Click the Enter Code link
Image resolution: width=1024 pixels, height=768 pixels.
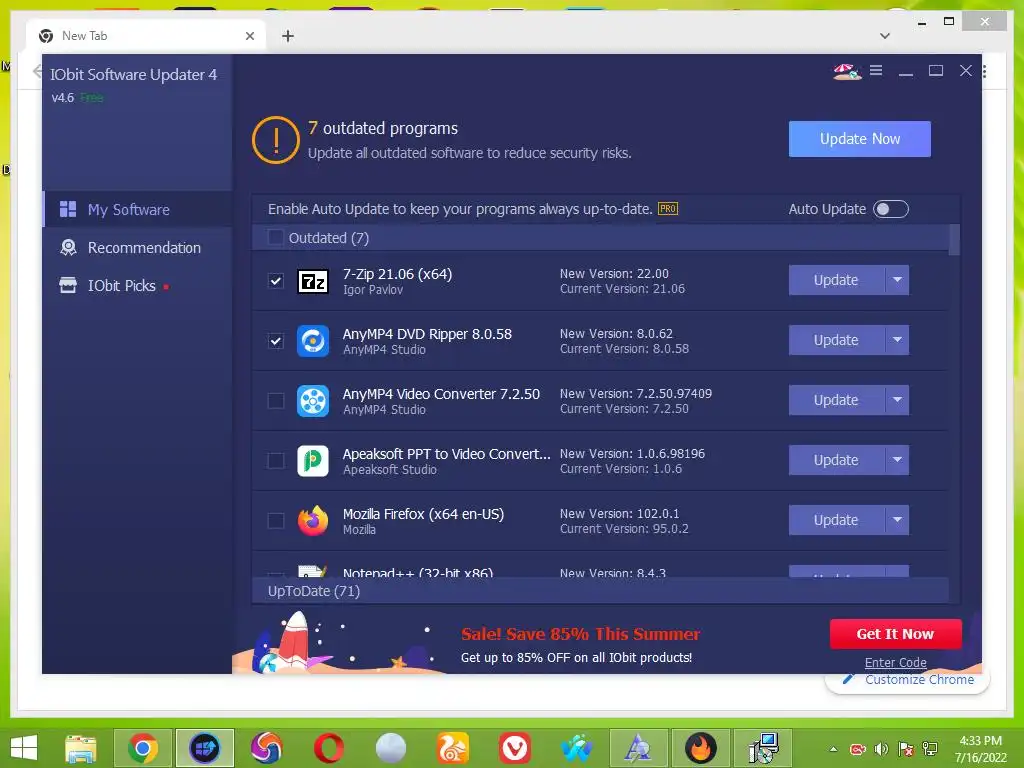[895, 662]
